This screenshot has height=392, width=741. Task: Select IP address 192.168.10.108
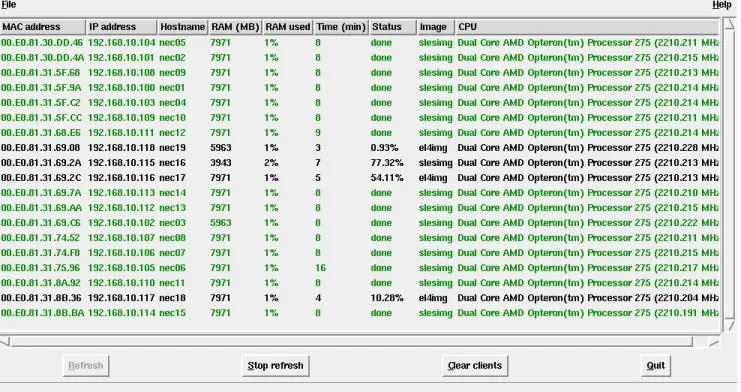click(x=121, y=73)
